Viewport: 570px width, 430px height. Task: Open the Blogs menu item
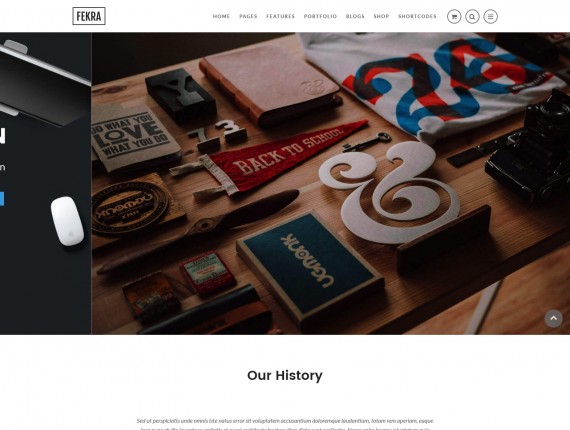355,16
